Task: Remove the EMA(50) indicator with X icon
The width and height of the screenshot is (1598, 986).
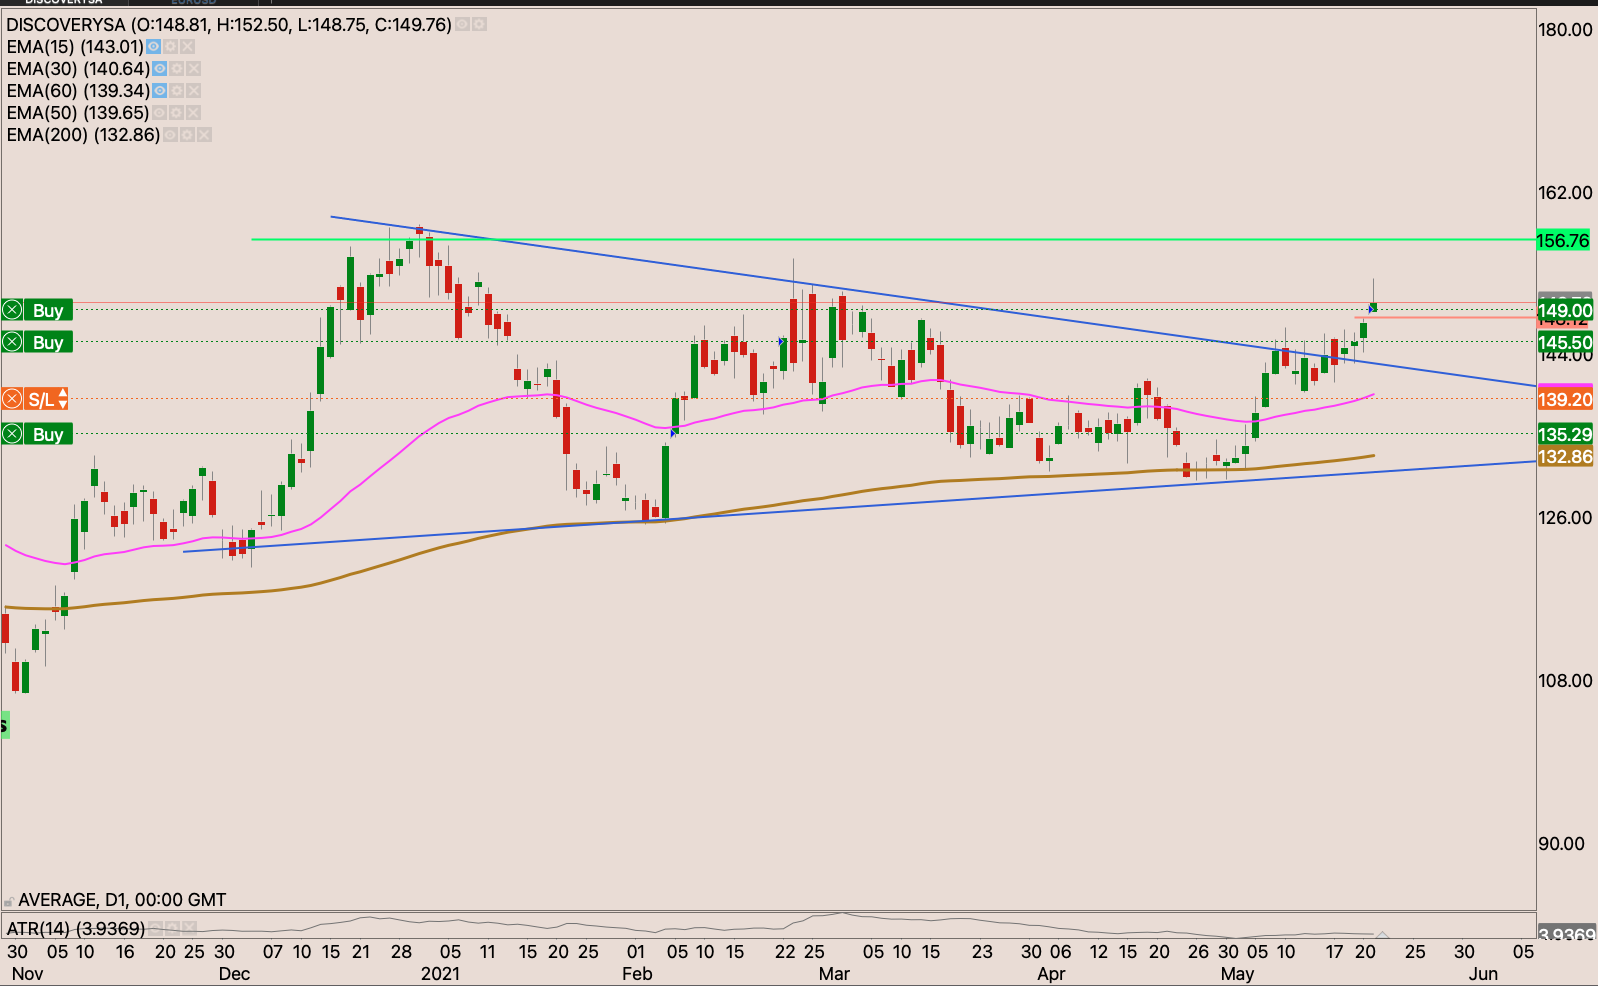Action: coord(193,113)
